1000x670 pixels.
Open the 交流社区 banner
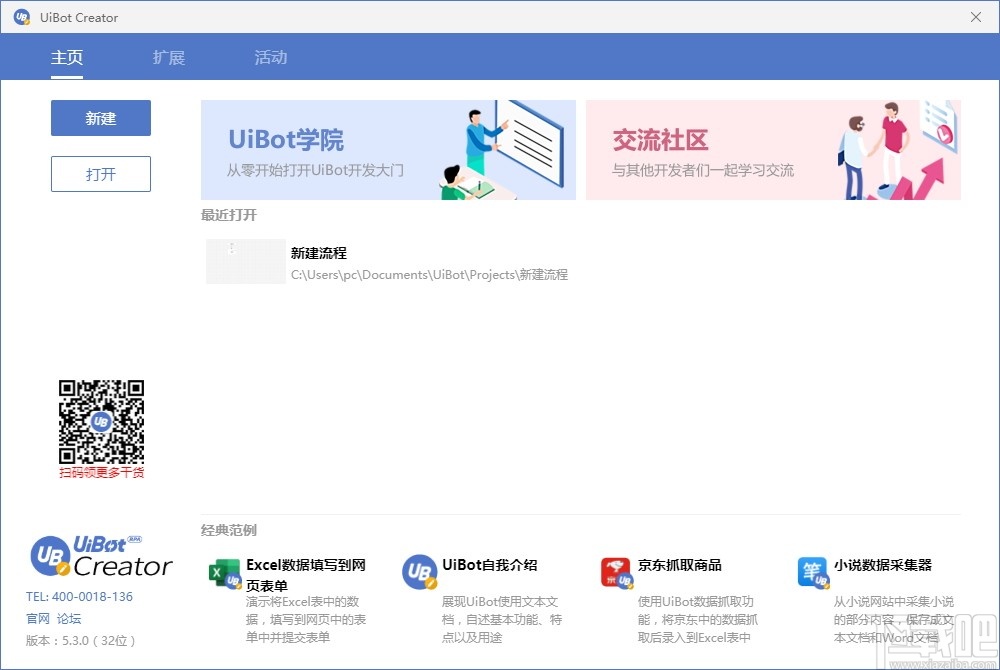774,150
